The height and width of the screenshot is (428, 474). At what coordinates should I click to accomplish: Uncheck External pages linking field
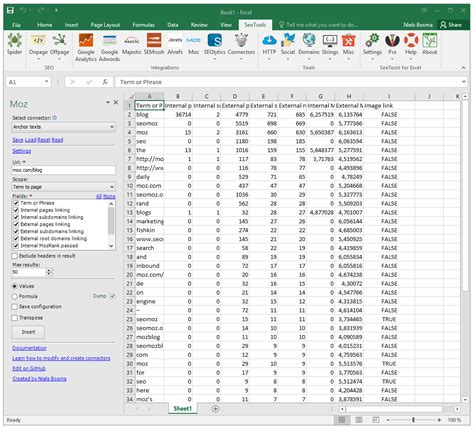16,224
